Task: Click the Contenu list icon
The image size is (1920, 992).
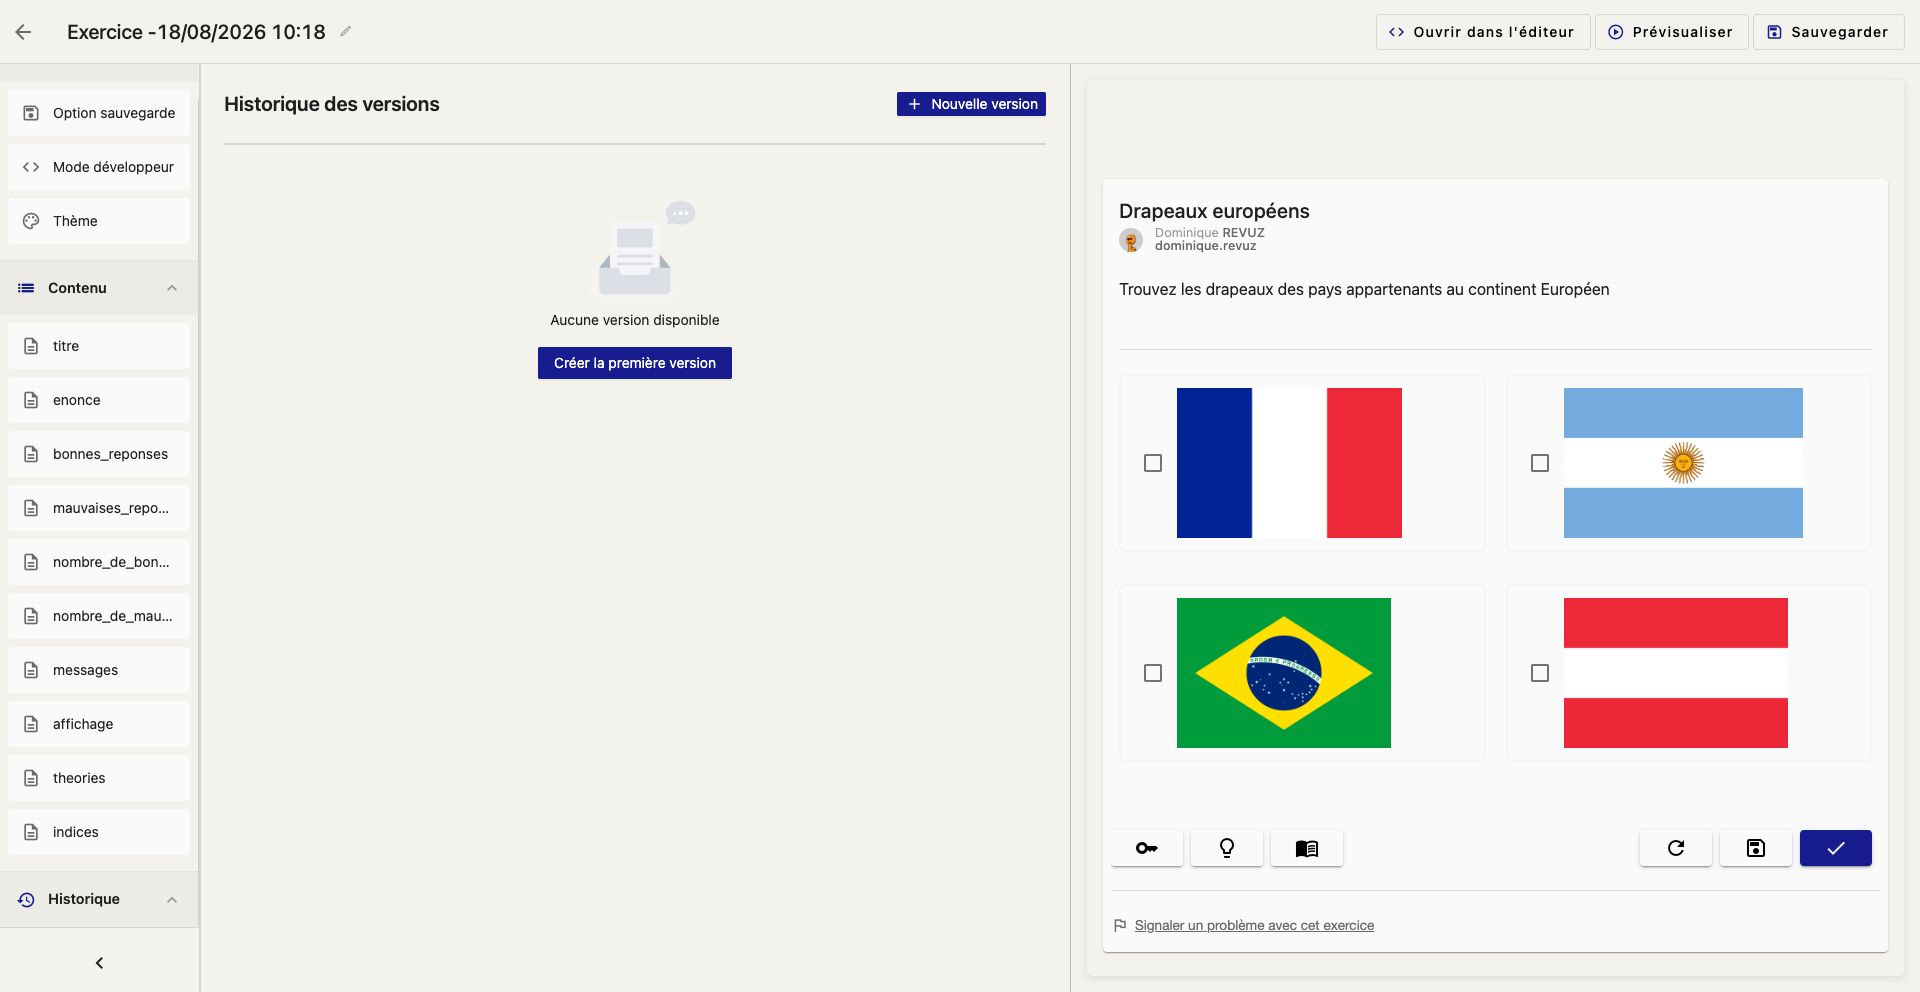Action: pyautogui.click(x=26, y=288)
